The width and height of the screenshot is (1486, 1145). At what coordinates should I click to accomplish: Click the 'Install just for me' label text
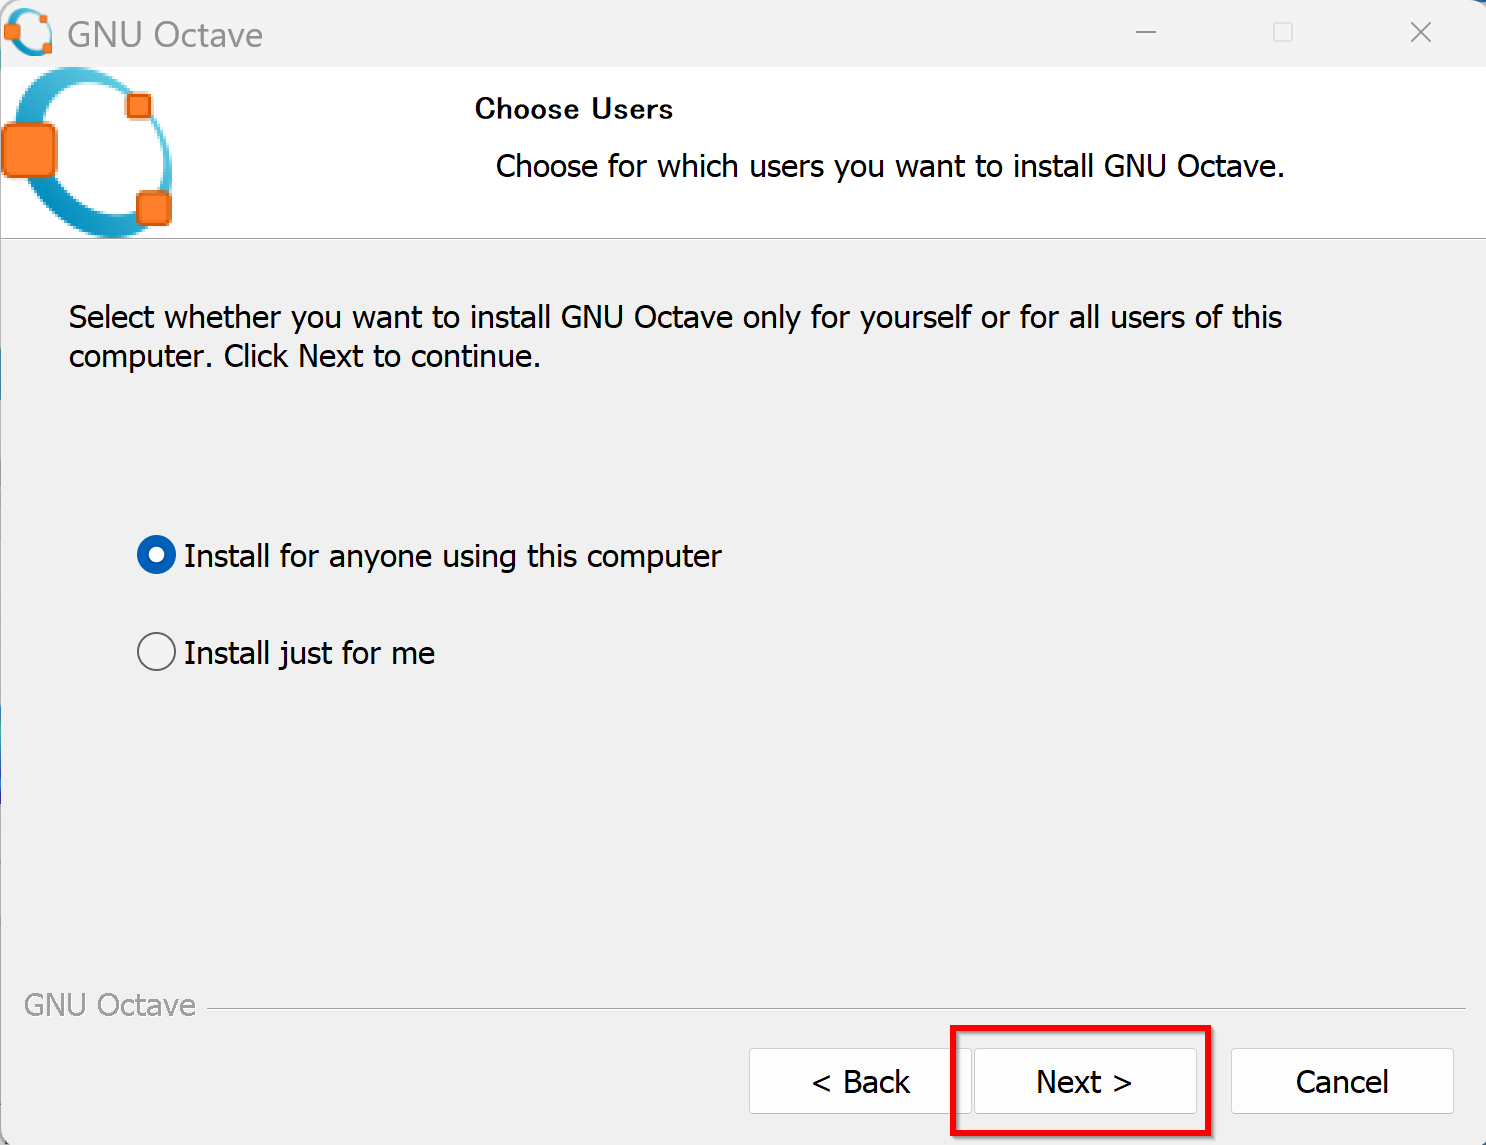(x=309, y=653)
